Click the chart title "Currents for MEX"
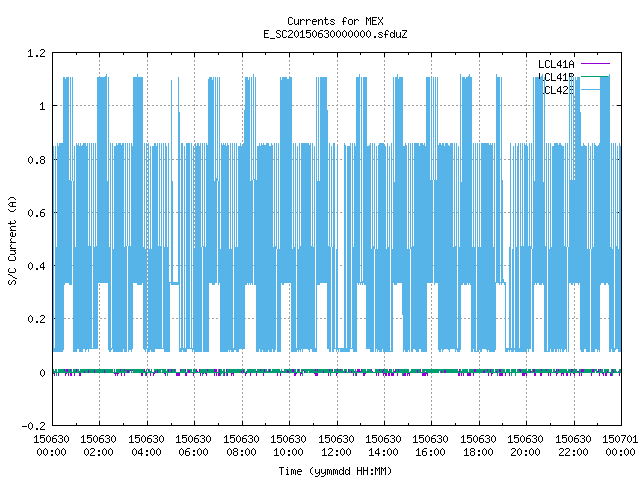This screenshot has width=640, height=480. pos(335,21)
